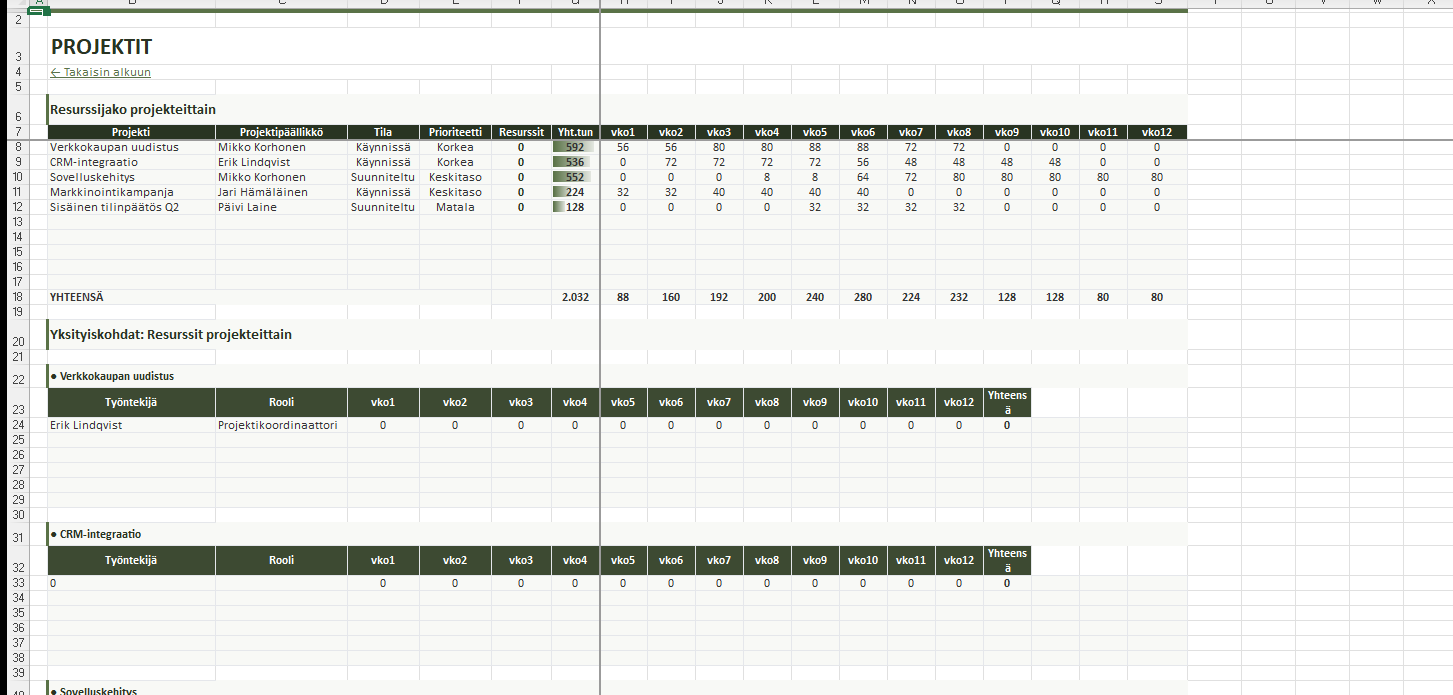Select the 'Matala' priority cell

pyautogui.click(x=455, y=207)
